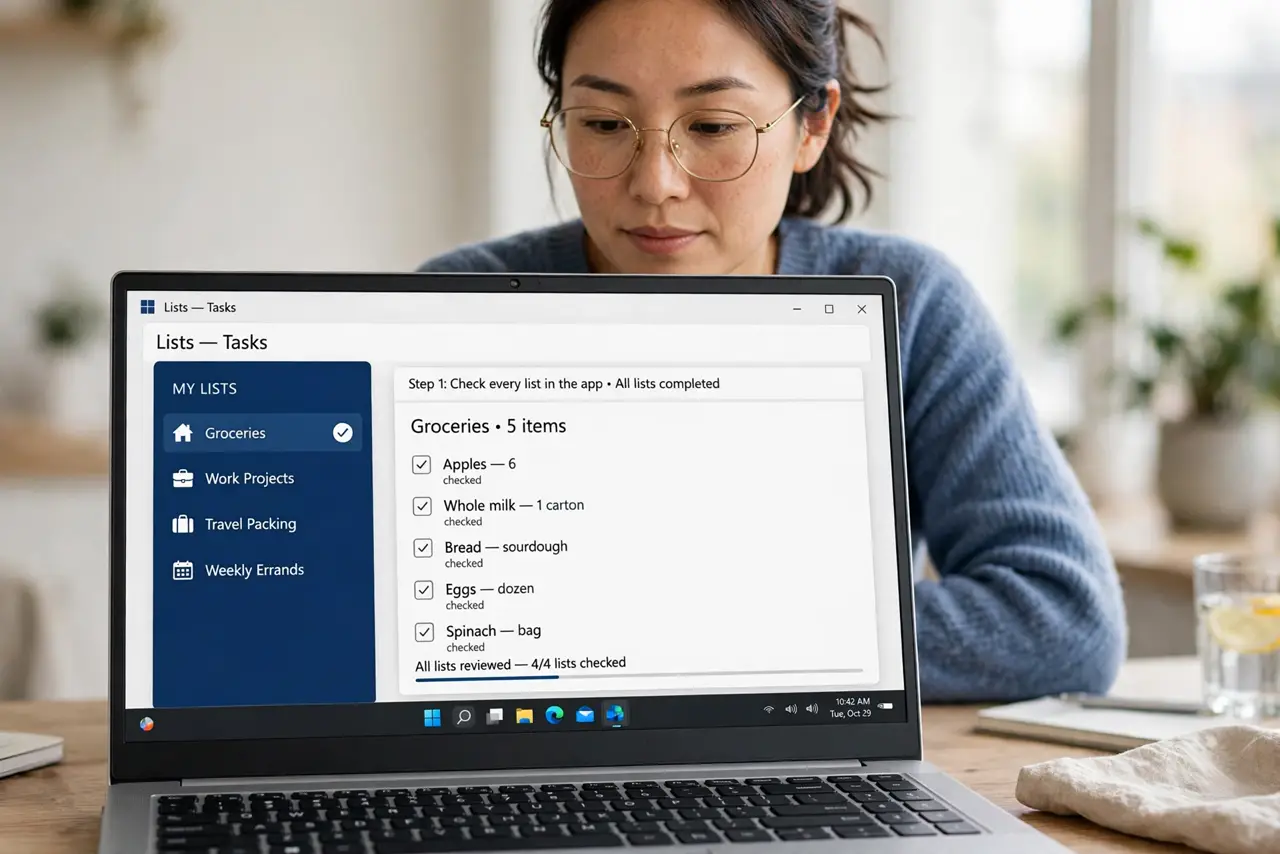Click the completed checkmark badge on Groceries

click(x=342, y=433)
